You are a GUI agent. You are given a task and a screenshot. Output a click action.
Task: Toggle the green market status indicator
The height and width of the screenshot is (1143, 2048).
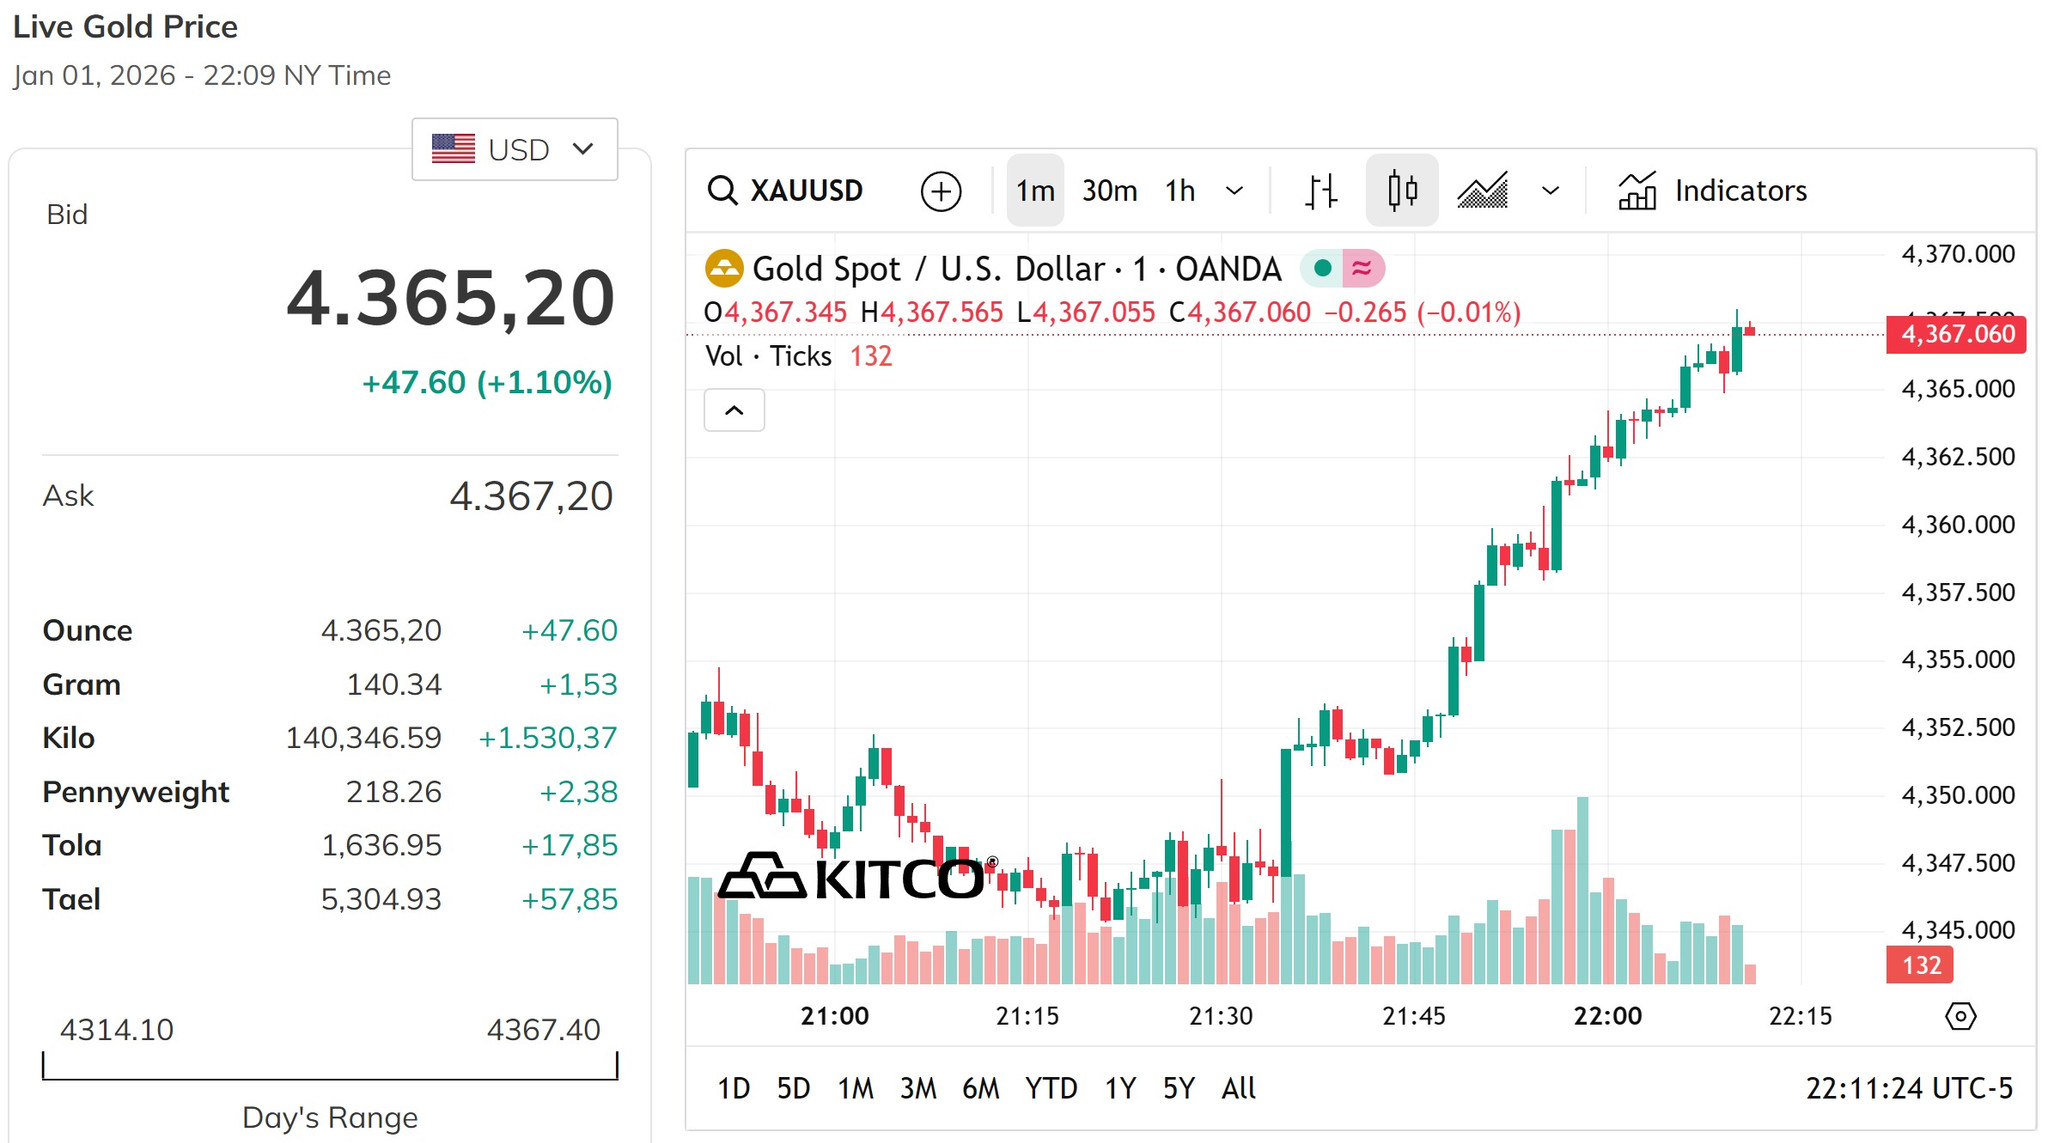tap(1322, 268)
